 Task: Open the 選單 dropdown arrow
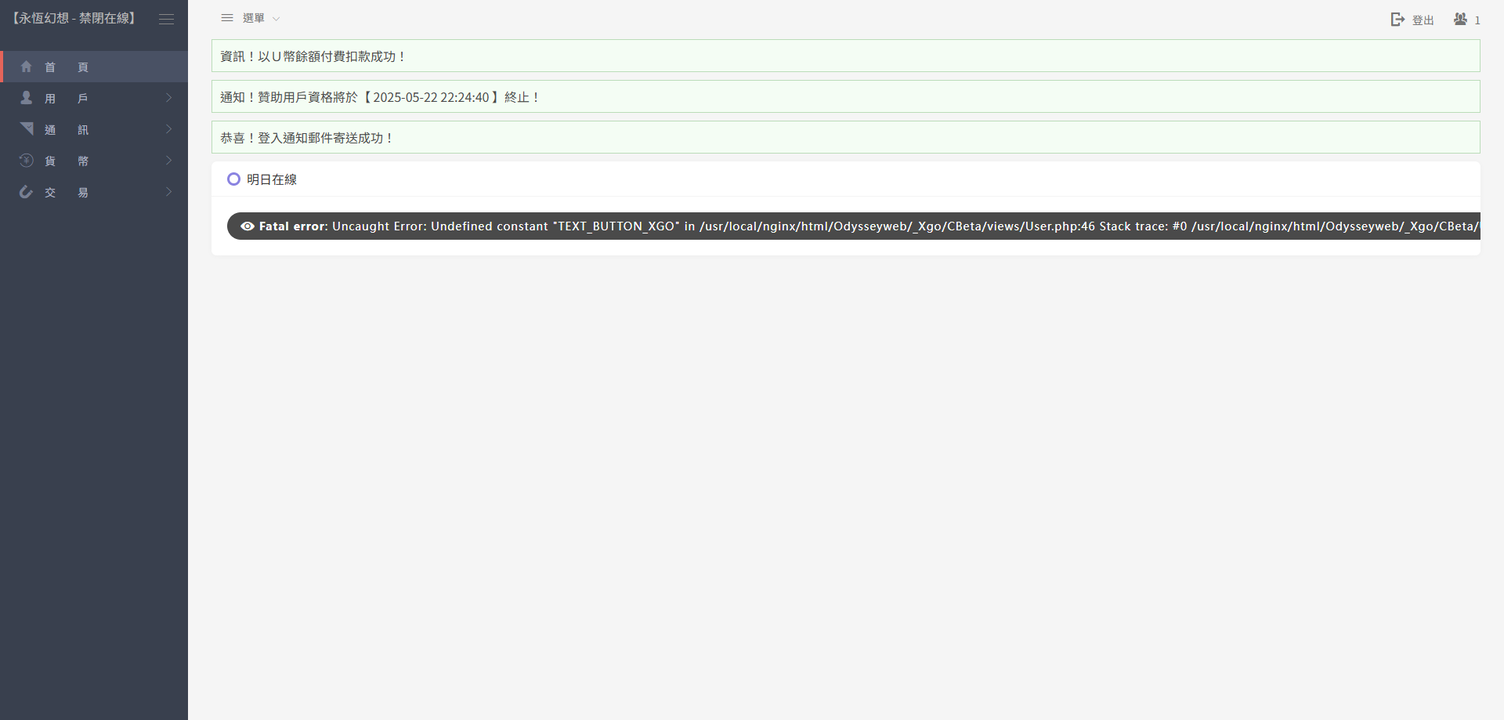point(276,19)
